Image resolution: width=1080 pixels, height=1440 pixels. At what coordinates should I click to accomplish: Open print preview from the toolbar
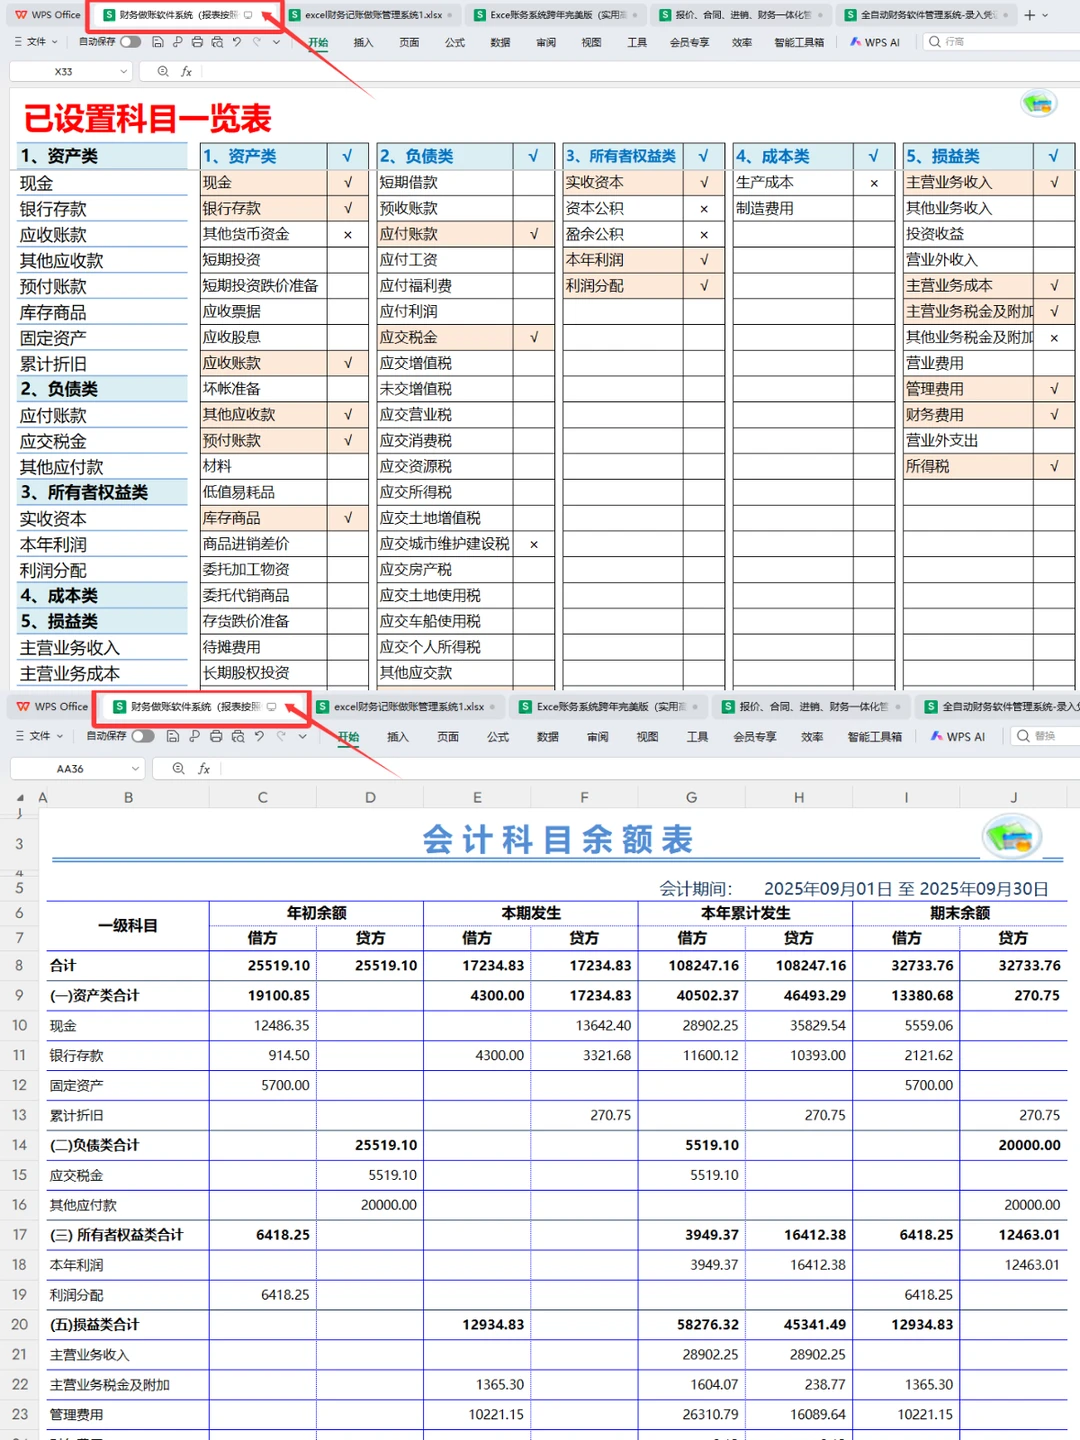pyautogui.click(x=218, y=42)
